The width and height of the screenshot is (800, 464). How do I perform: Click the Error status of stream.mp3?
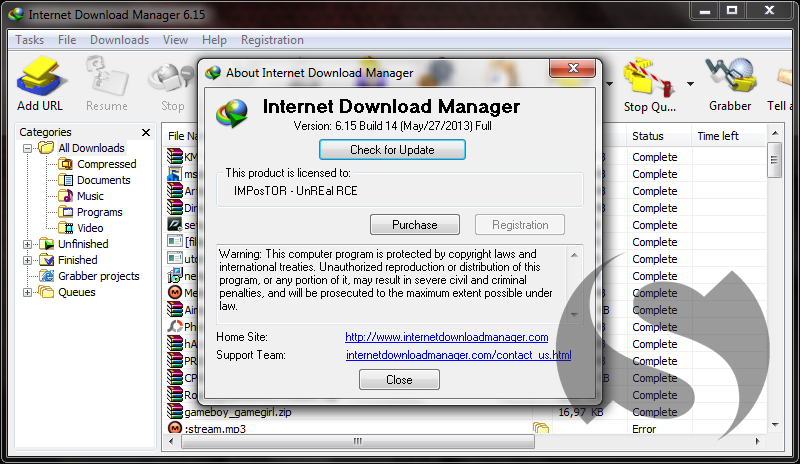644,429
